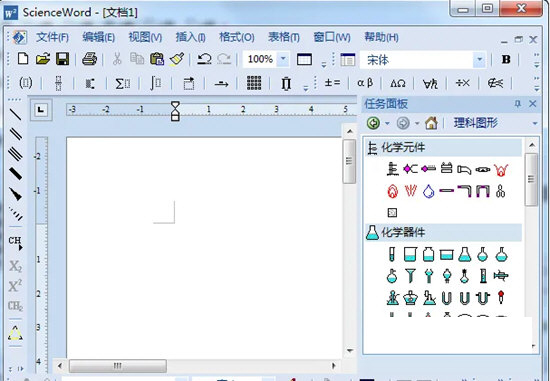This screenshot has height=381, width=550.
Task: Select the triple line bond tool
Action: [x=15, y=154]
